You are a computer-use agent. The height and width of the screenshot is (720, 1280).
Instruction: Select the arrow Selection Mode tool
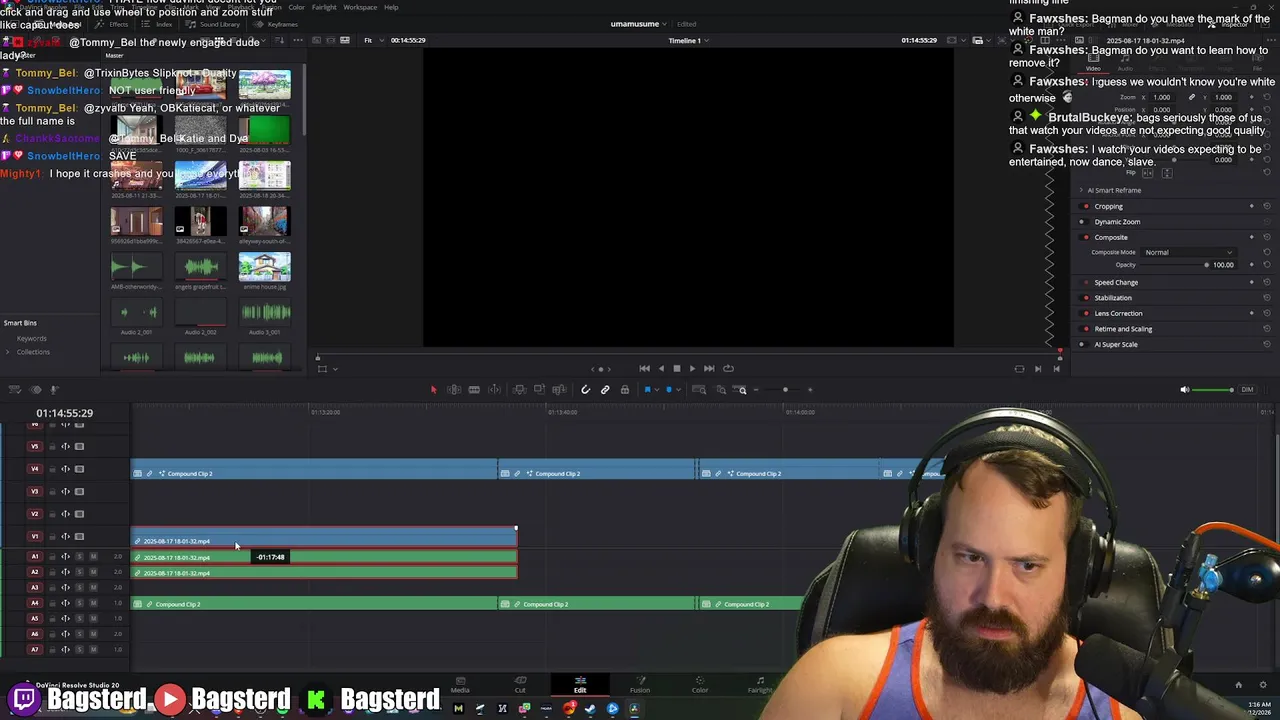(x=433, y=390)
